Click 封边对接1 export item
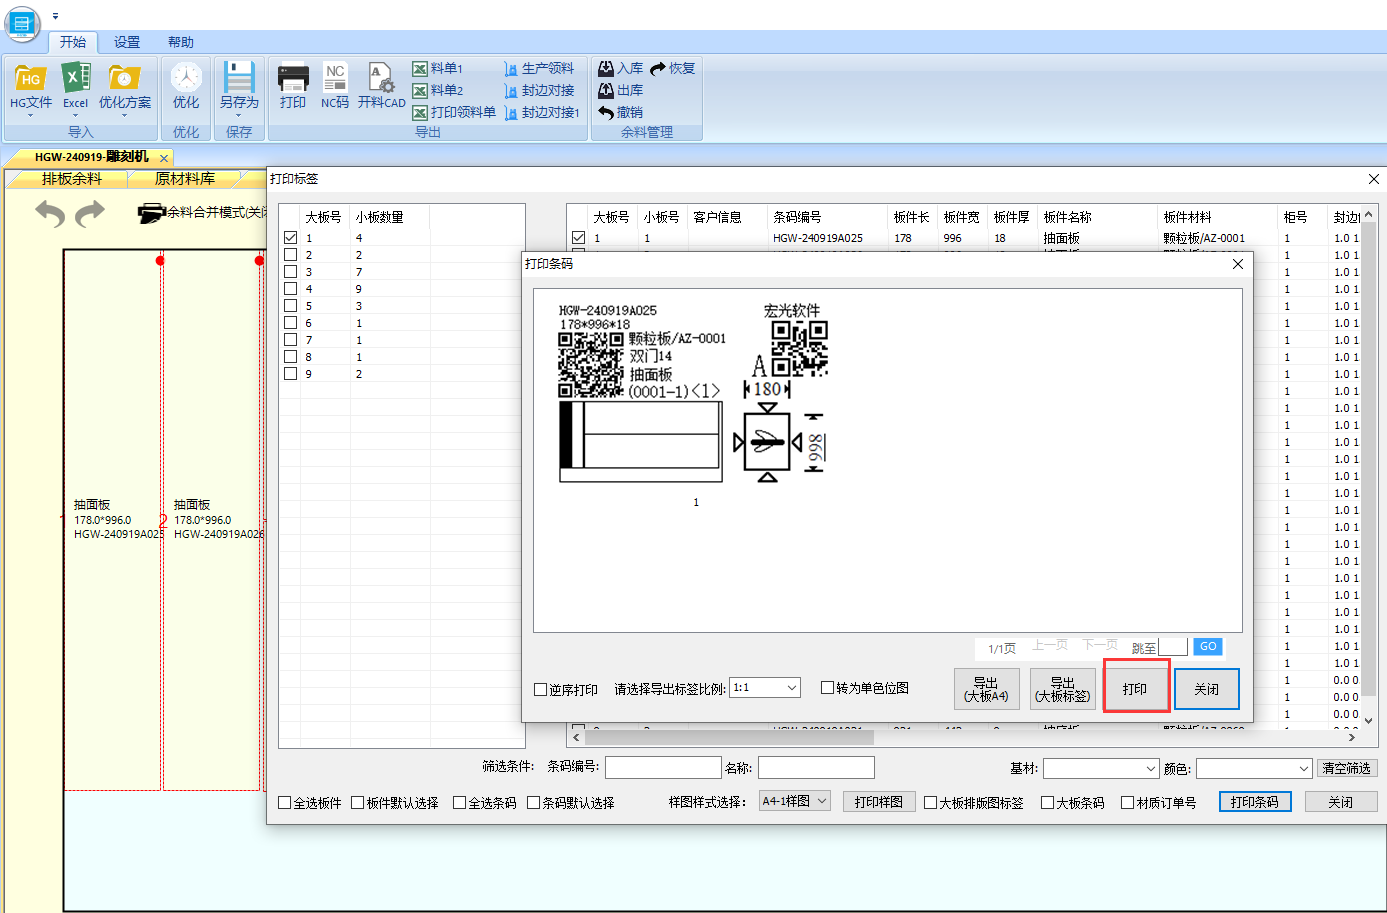This screenshot has height=913, width=1387. tap(542, 112)
